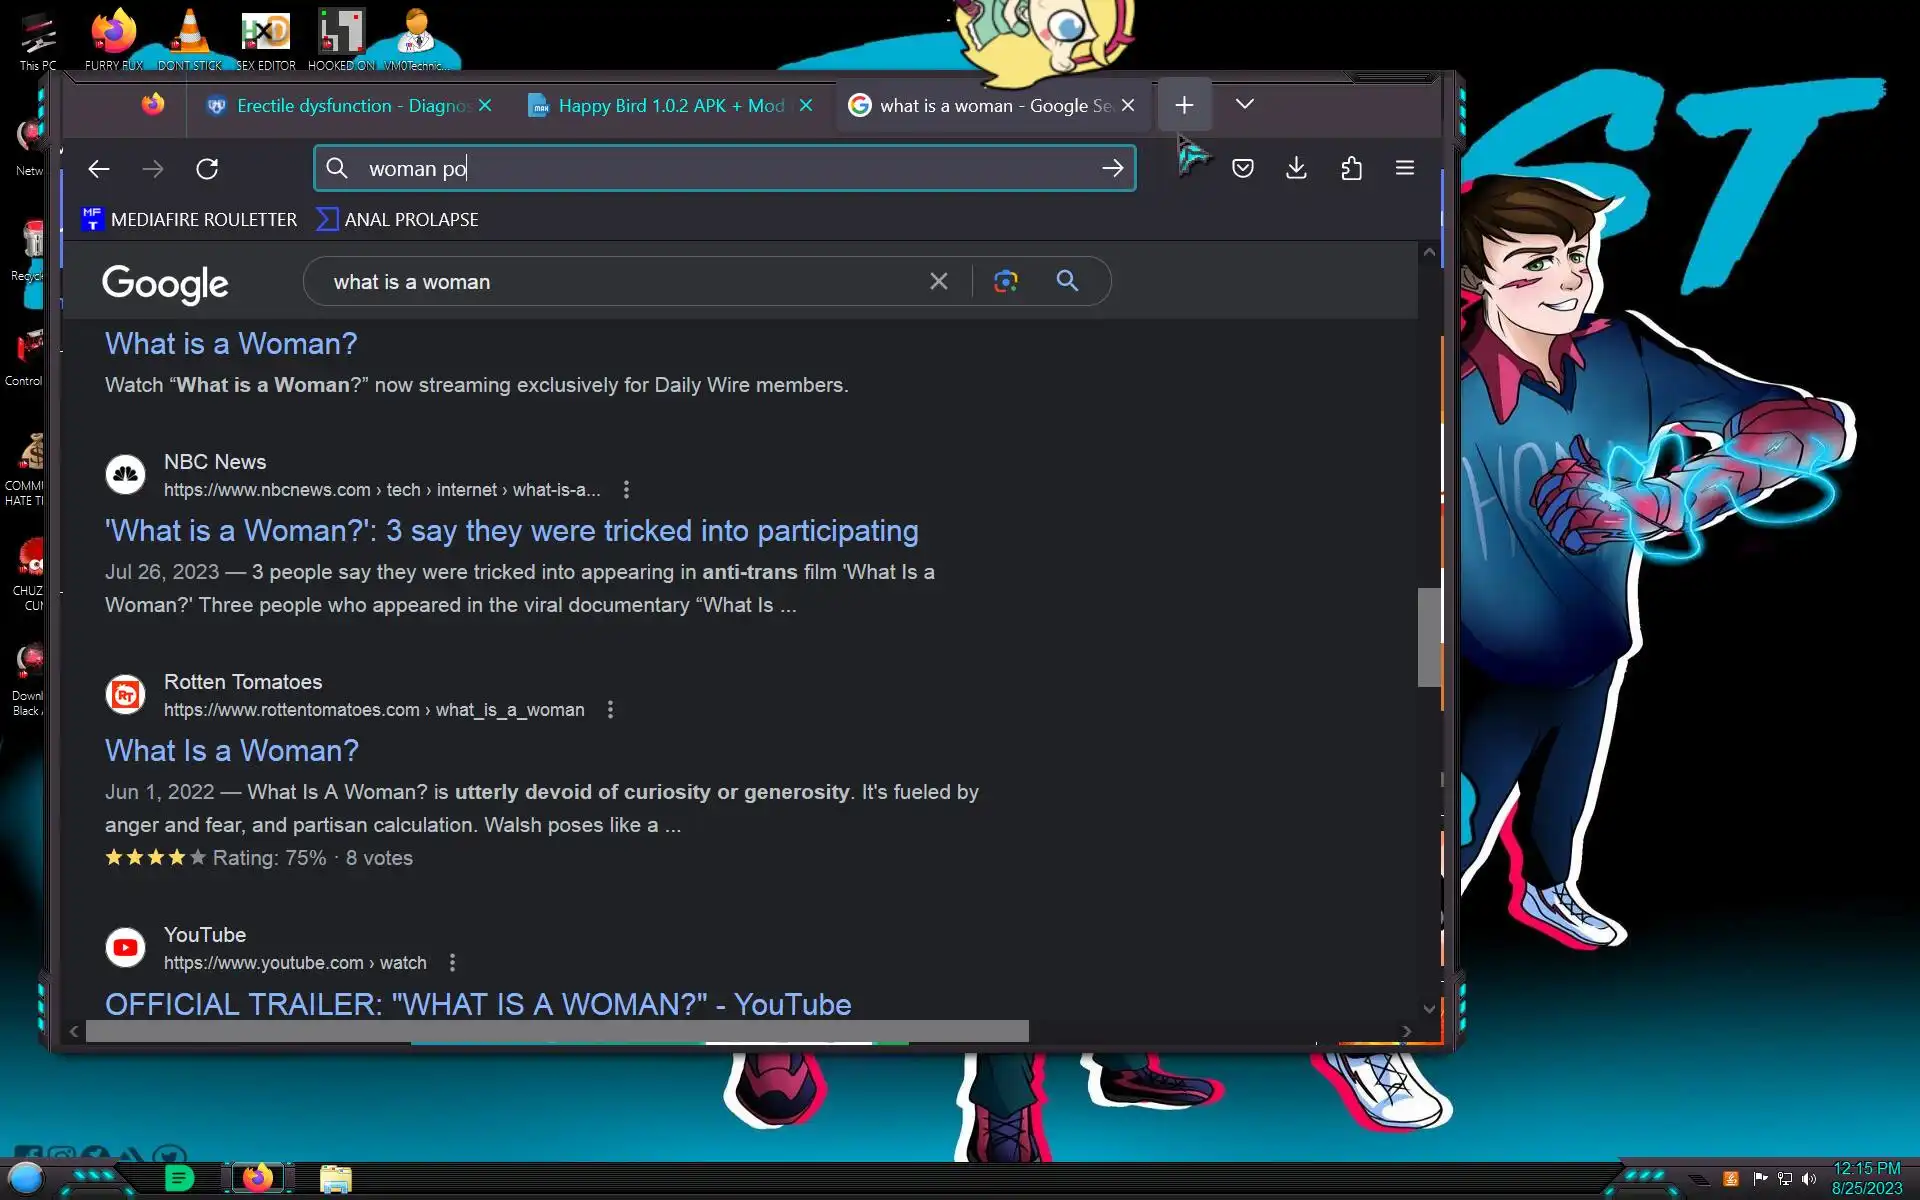Open Rotten Tomatoes result options menu
This screenshot has height=1200, width=1920.
point(610,710)
